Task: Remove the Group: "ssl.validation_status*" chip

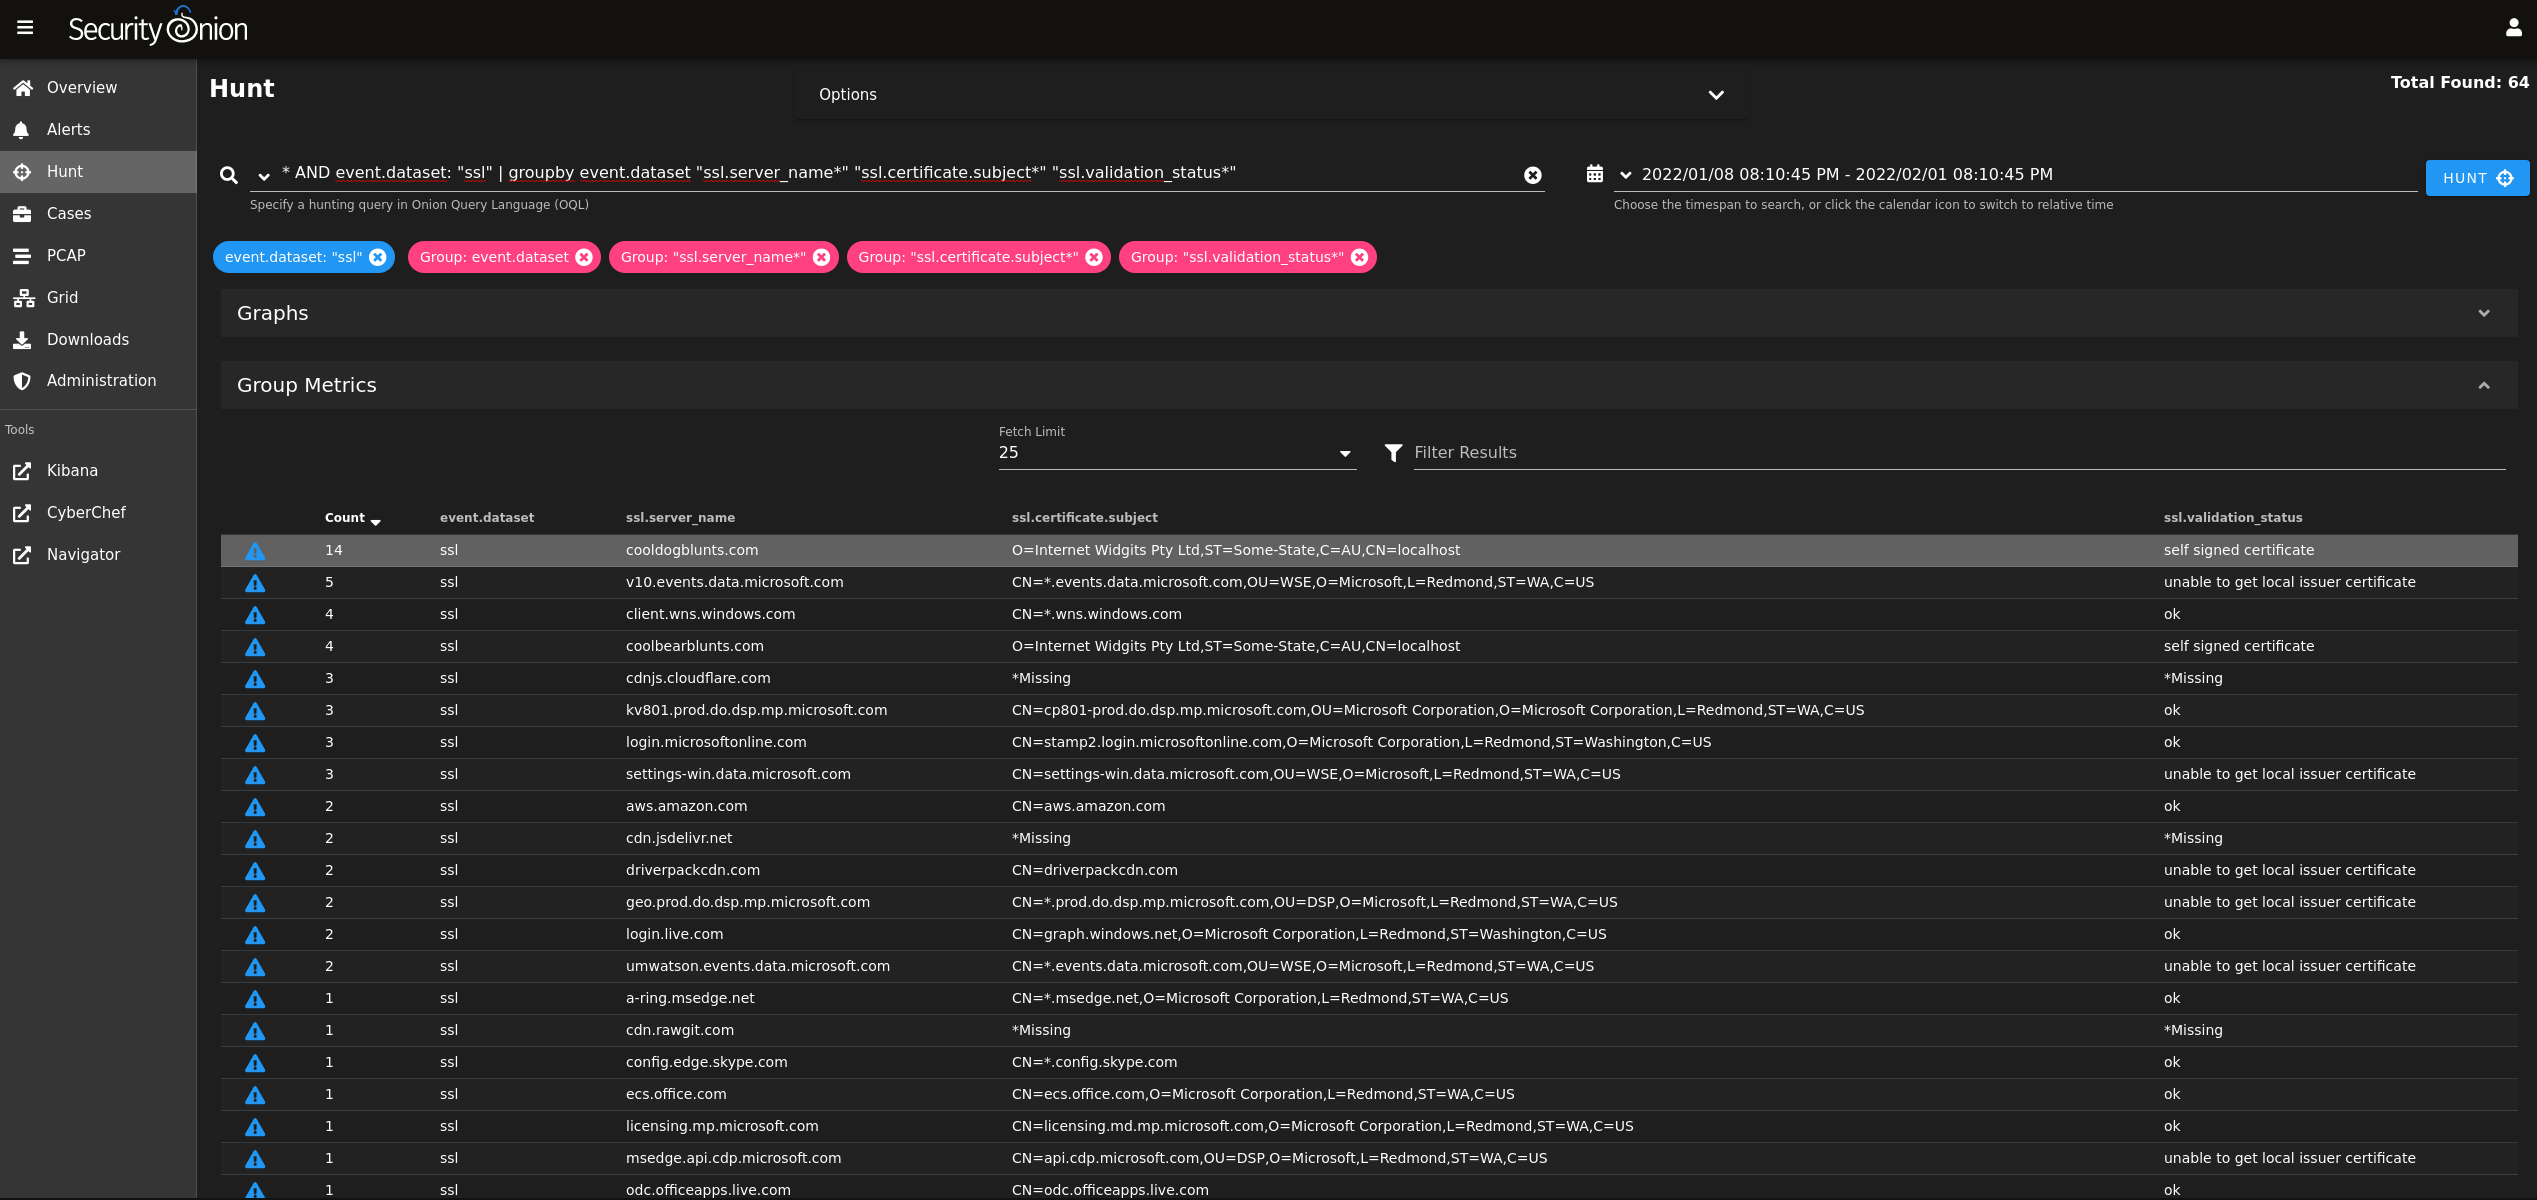Action: [x=1359, y=257]
